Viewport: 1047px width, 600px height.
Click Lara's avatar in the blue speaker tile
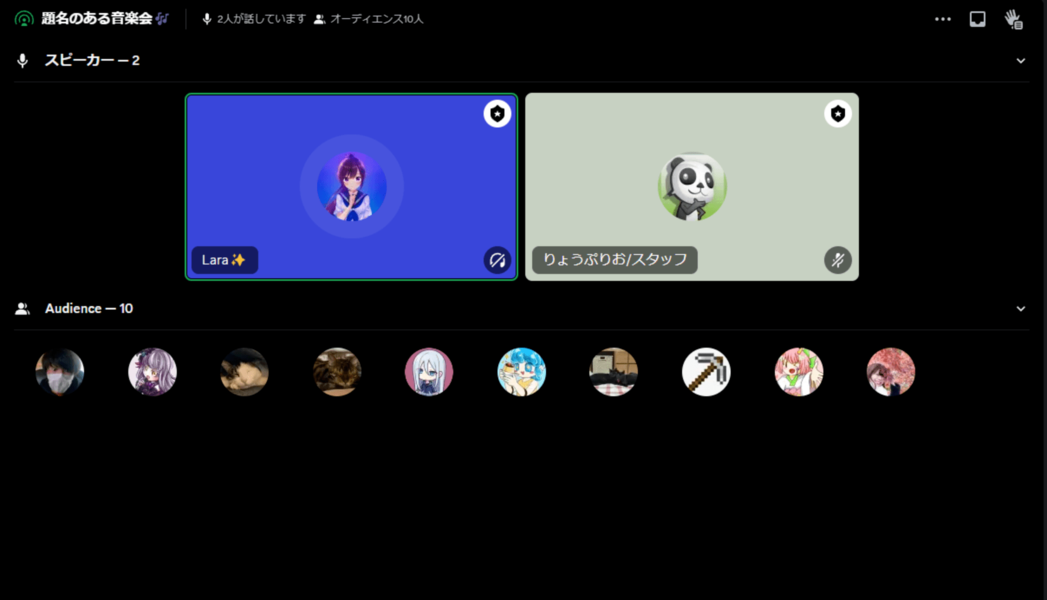(x=352, y=187)
